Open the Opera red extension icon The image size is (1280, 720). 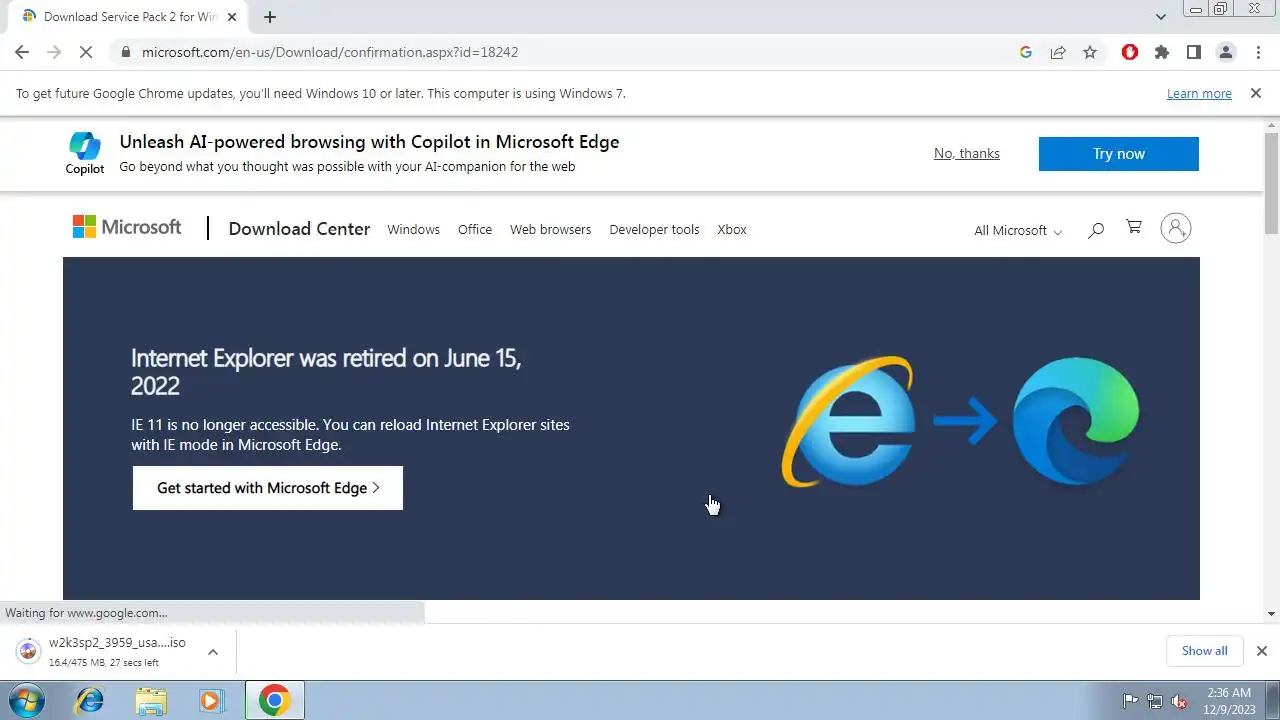1130,52
